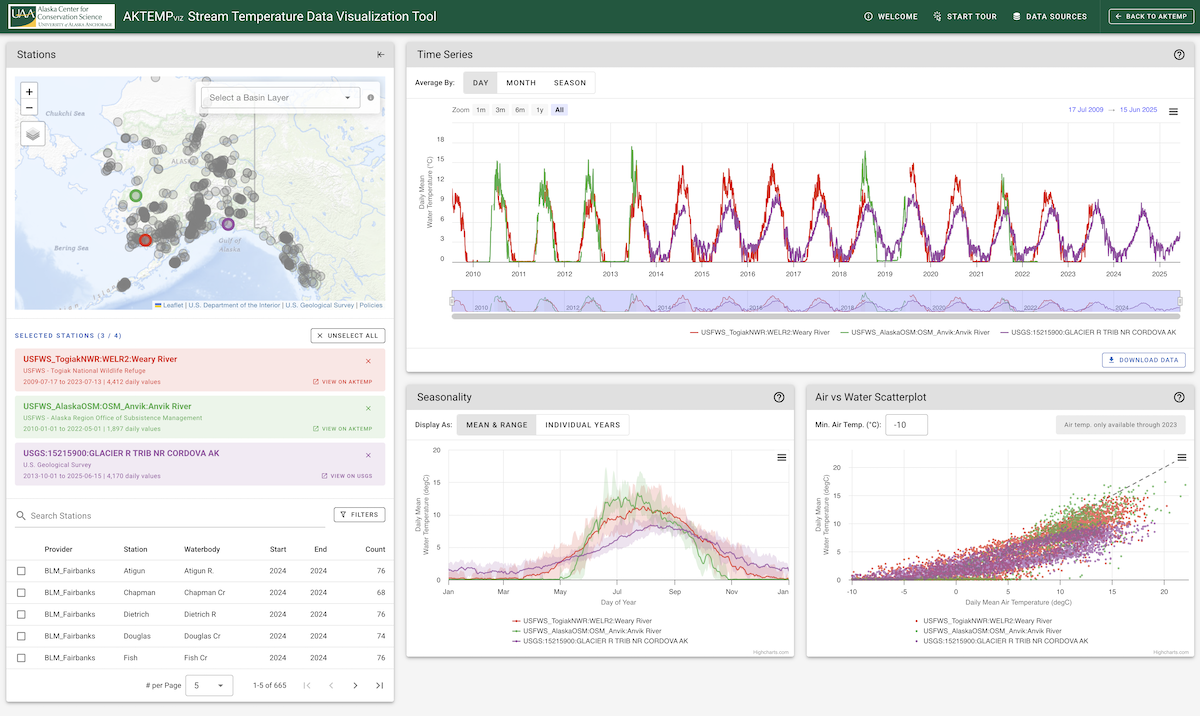This screenshot has height=716, width=1200.
Task: Sort stations table by Provider column
Action: click(59, 549)
